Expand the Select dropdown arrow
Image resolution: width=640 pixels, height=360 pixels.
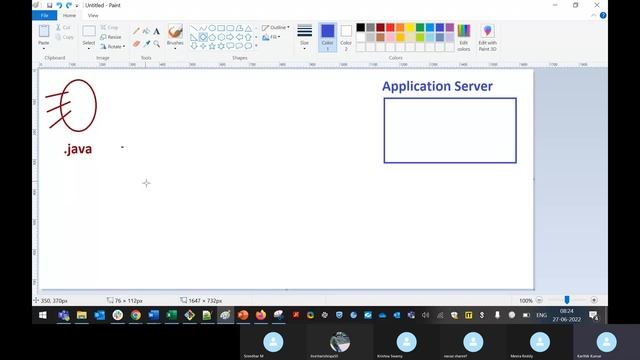[89, 49]
